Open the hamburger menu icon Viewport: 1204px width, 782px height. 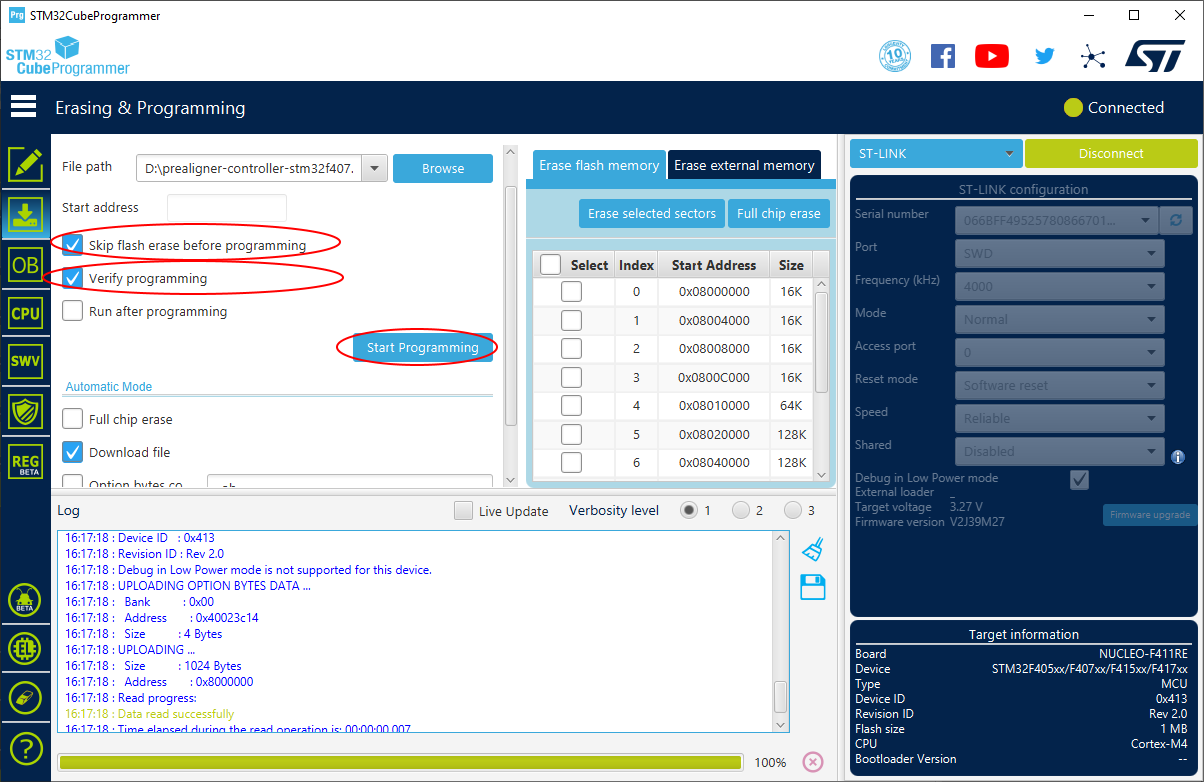(x=23, y=107)
